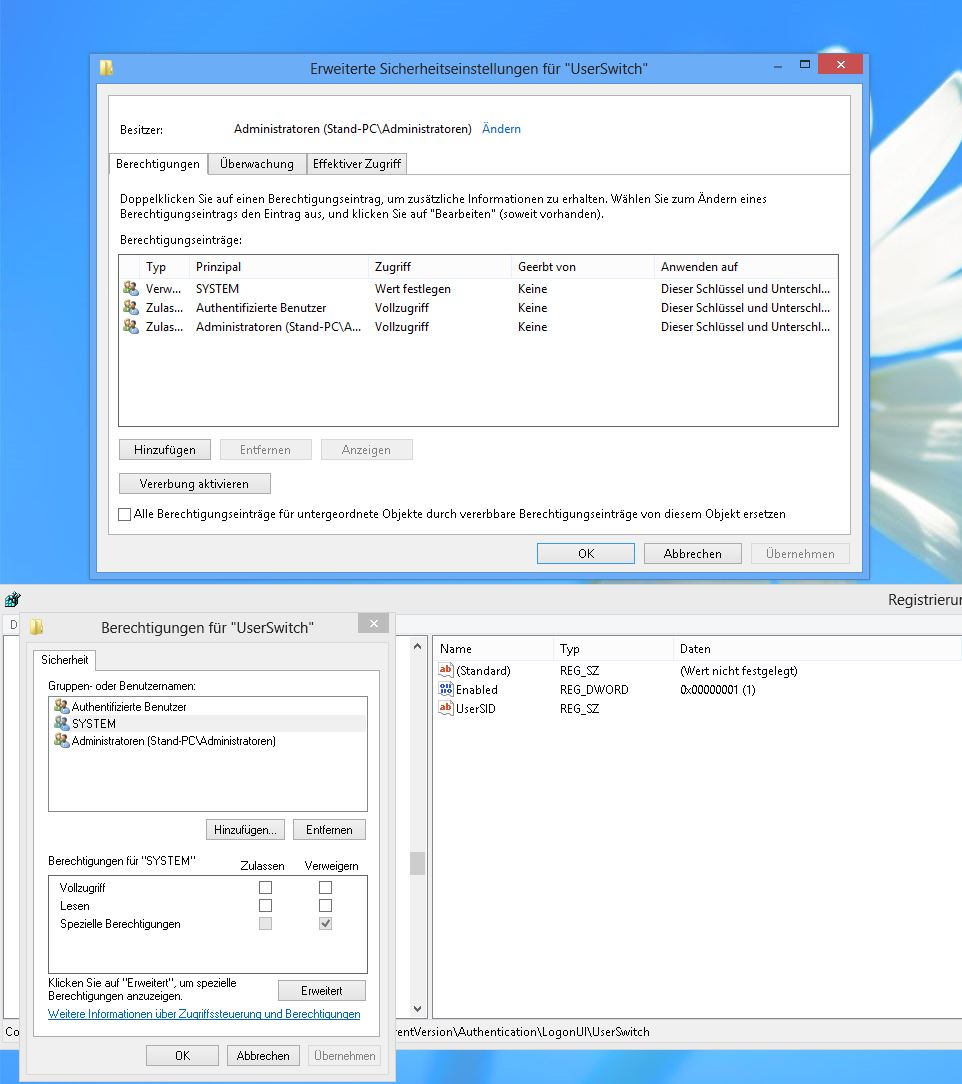Sort permission entries by Prinzipal column header

tap(279, 267)
